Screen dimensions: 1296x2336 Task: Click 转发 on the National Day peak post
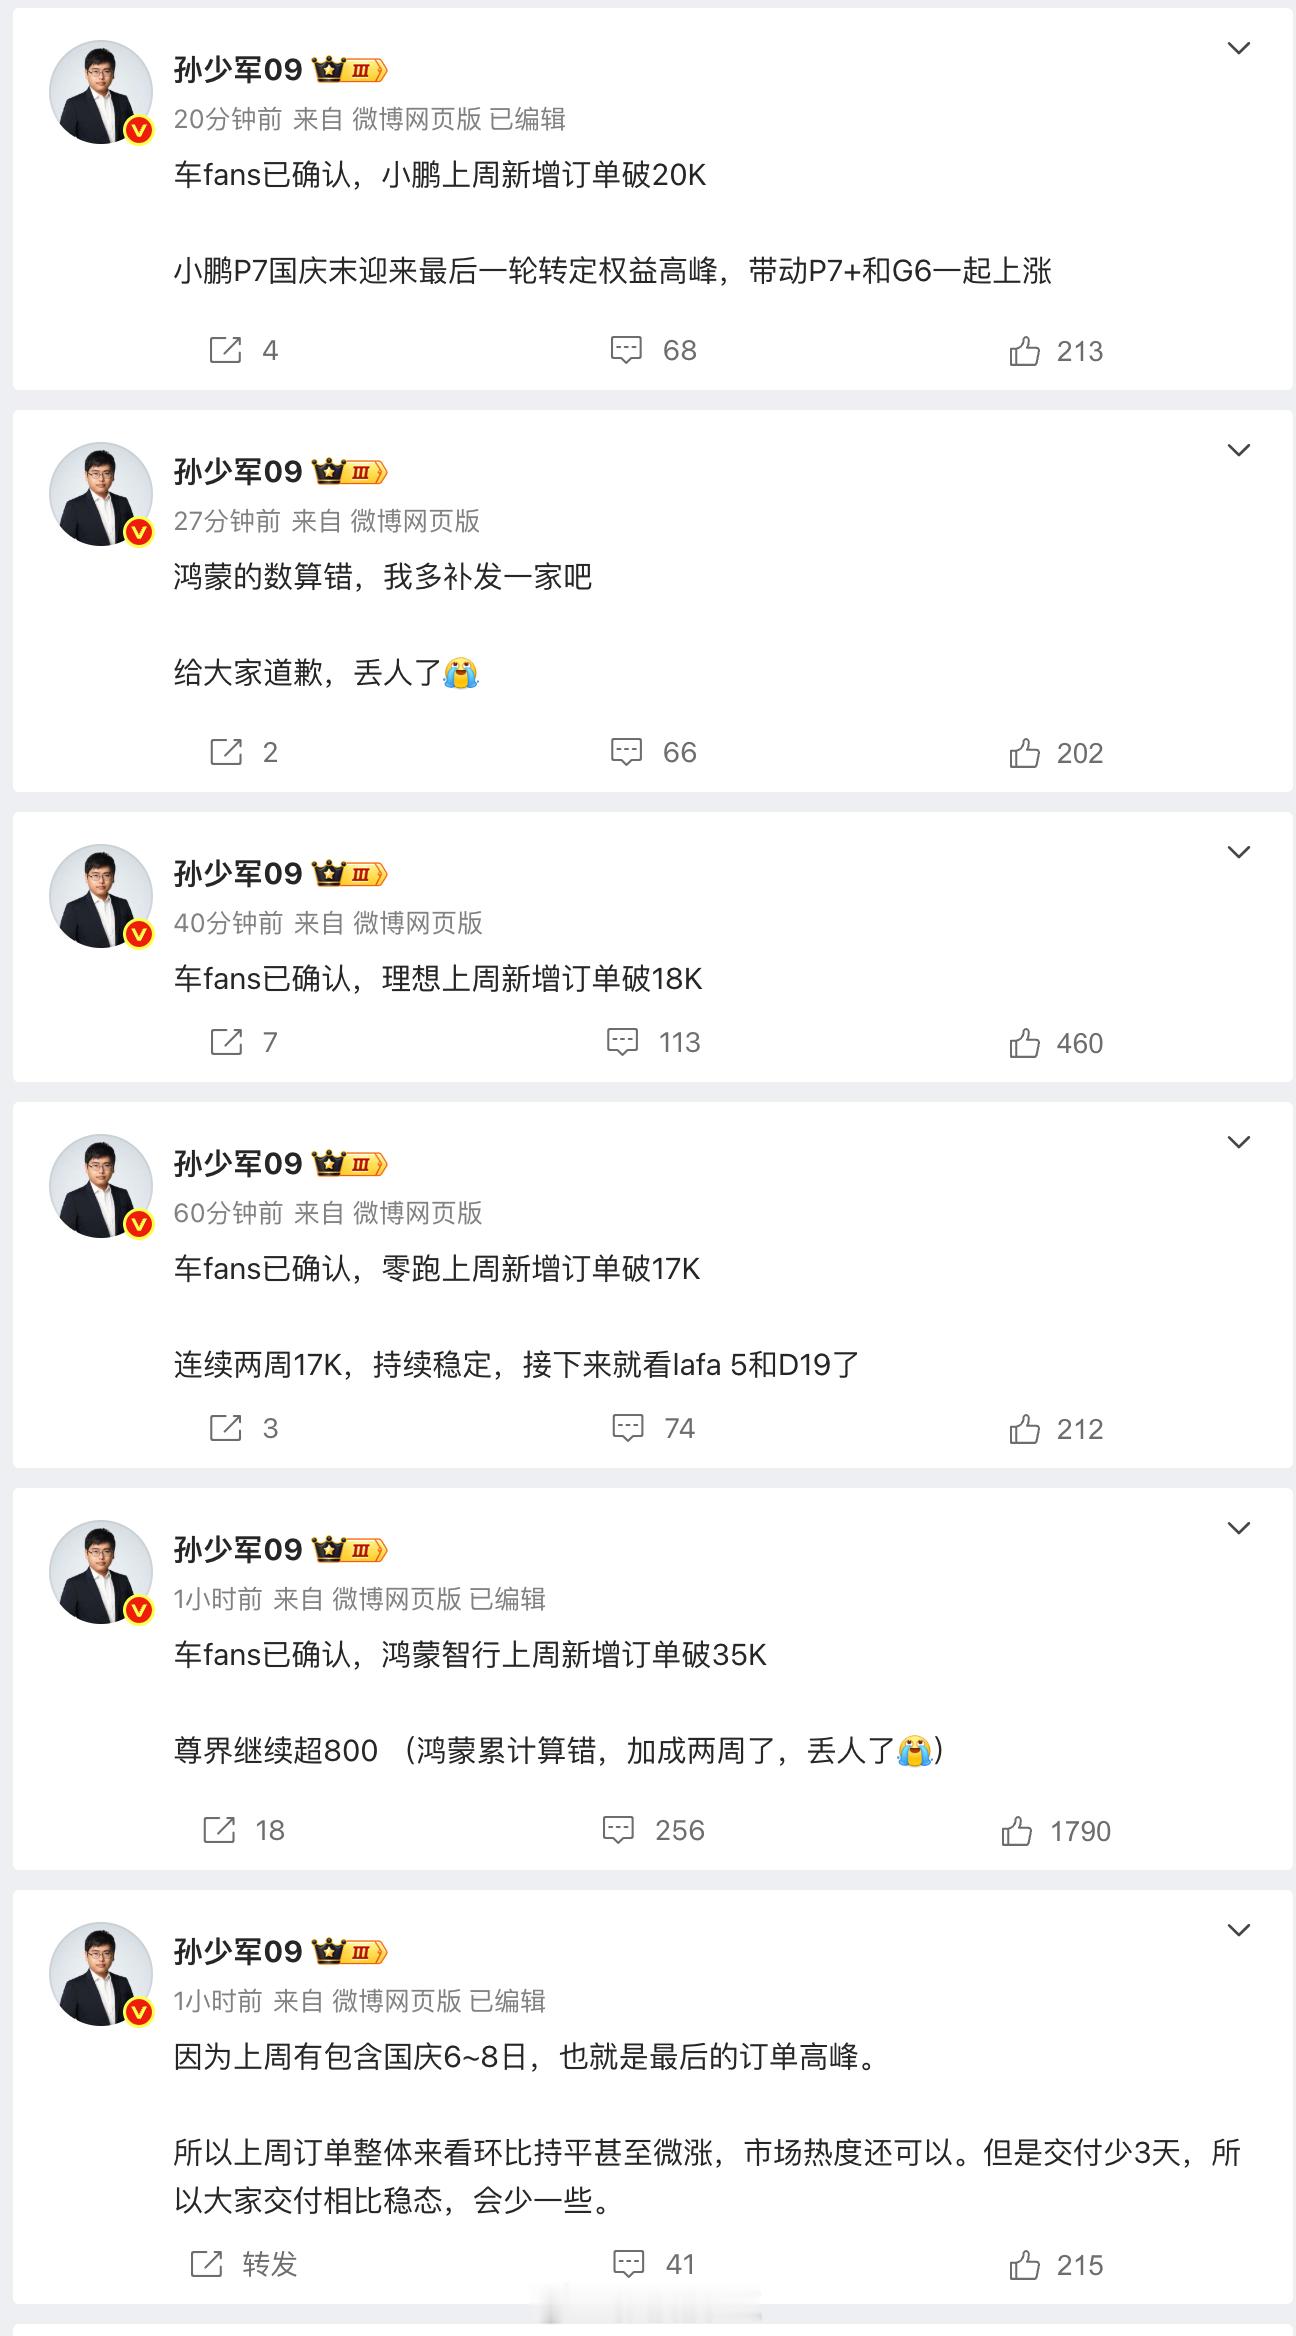click(245, 2264)
